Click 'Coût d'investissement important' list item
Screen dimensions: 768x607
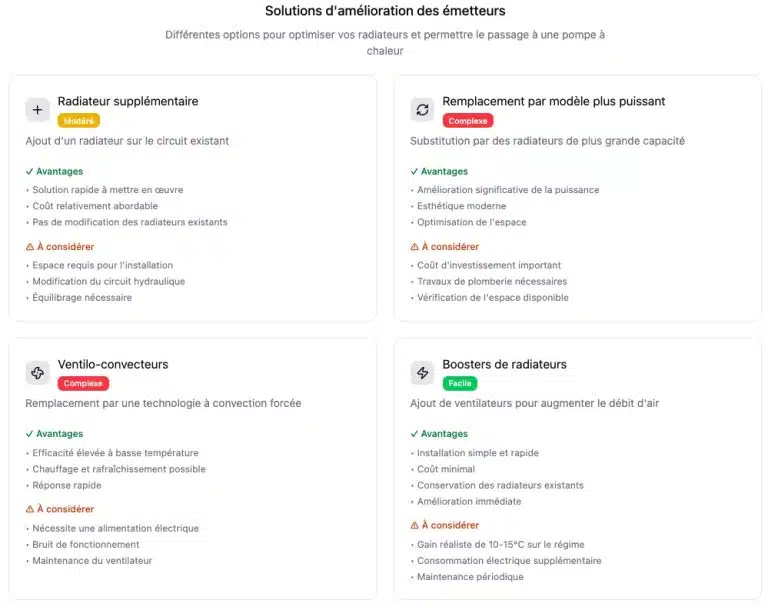(489, 265)
